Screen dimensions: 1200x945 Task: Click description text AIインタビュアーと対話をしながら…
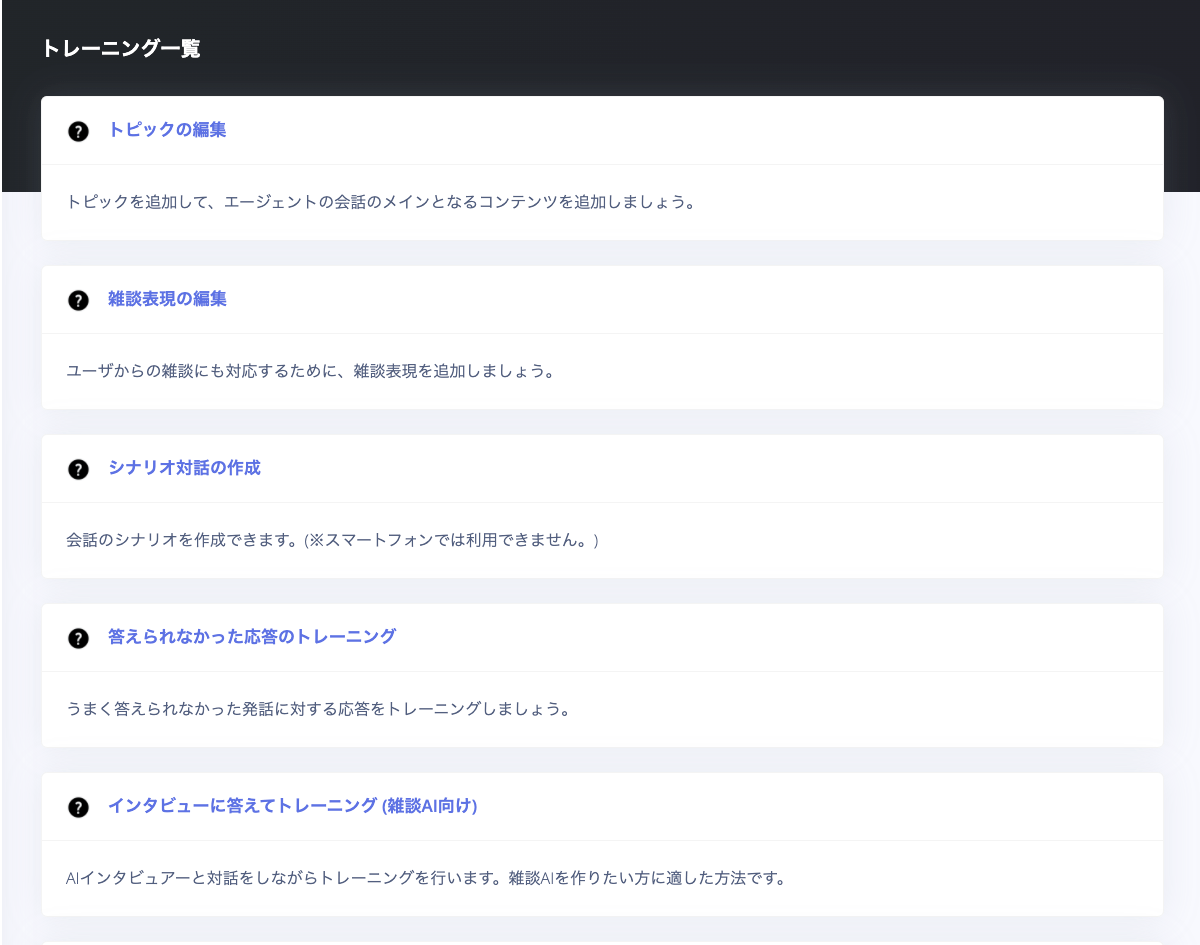426,879
